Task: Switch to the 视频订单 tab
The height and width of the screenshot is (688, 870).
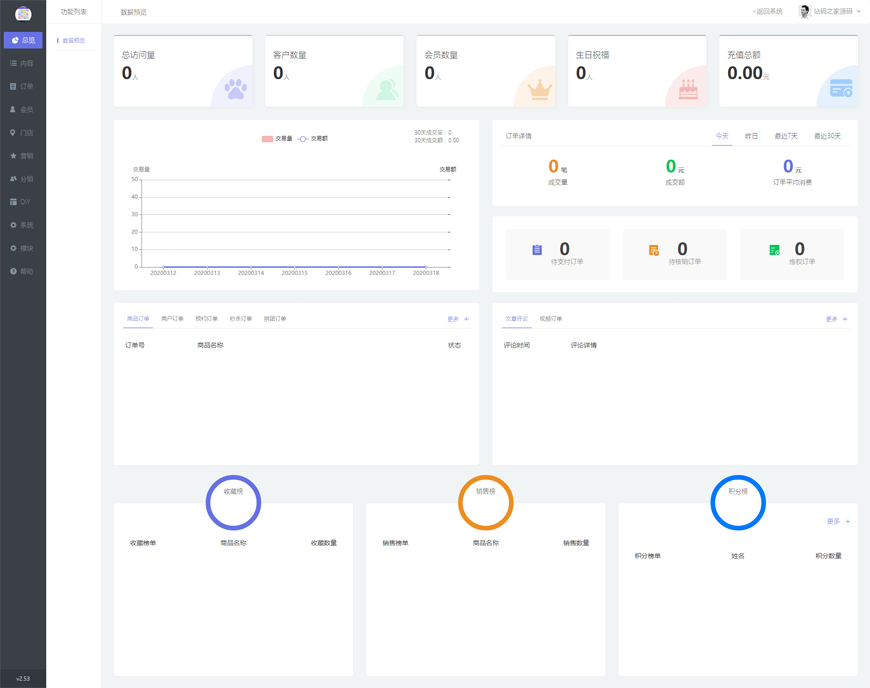Action: point(551,317)
